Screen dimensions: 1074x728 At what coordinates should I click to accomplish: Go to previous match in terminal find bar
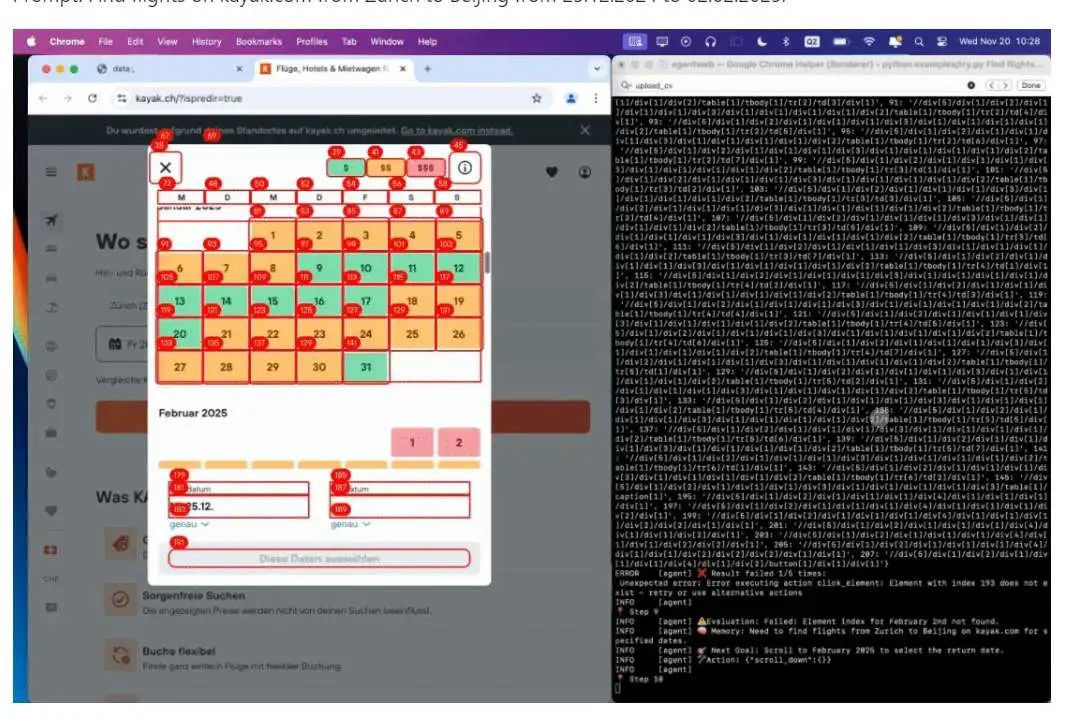pyautogui.click(x=992, y=86)
